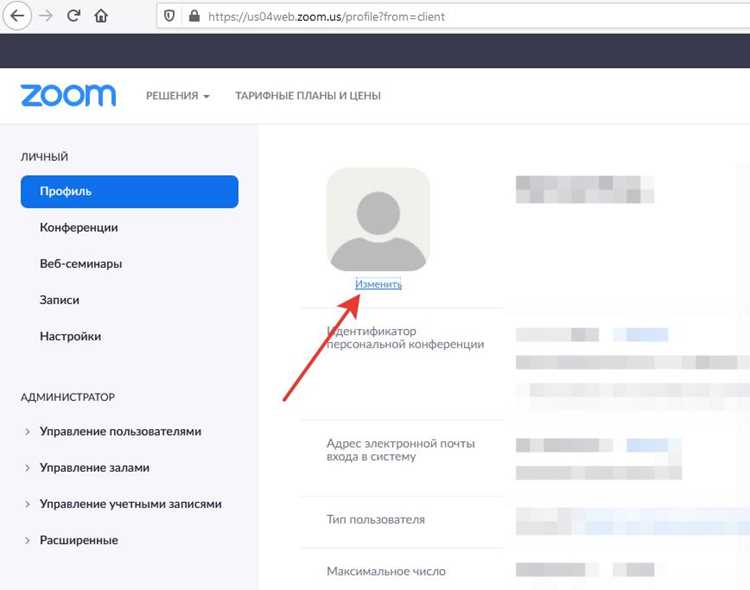Click the browser address bar URL

pyautogui.click(x=326, y=17)
